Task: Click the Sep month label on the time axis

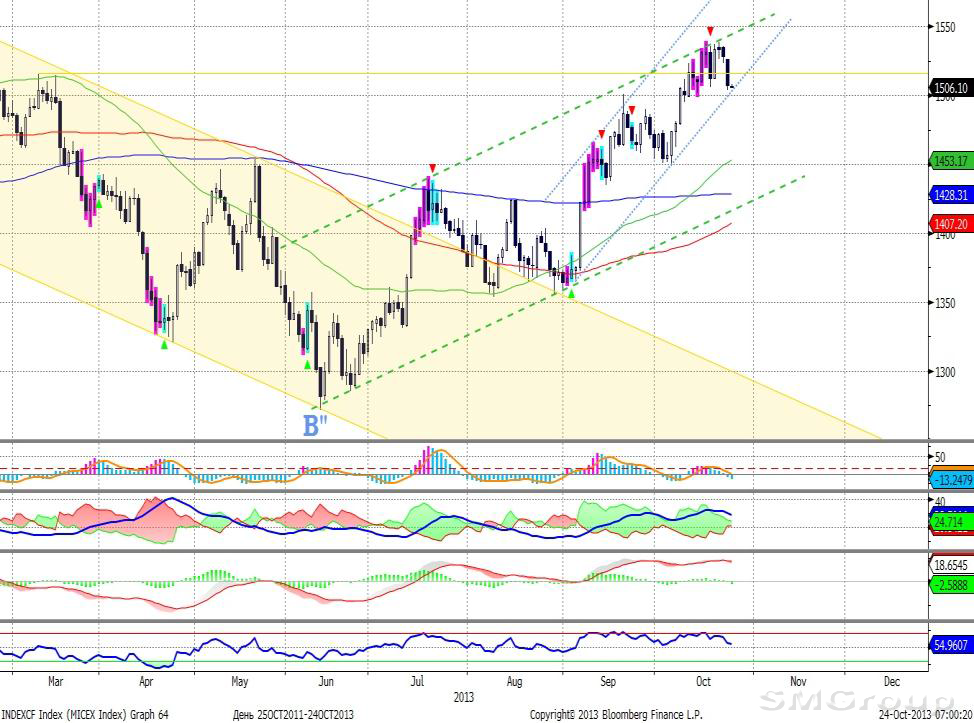Action: [x=608, y=681]
